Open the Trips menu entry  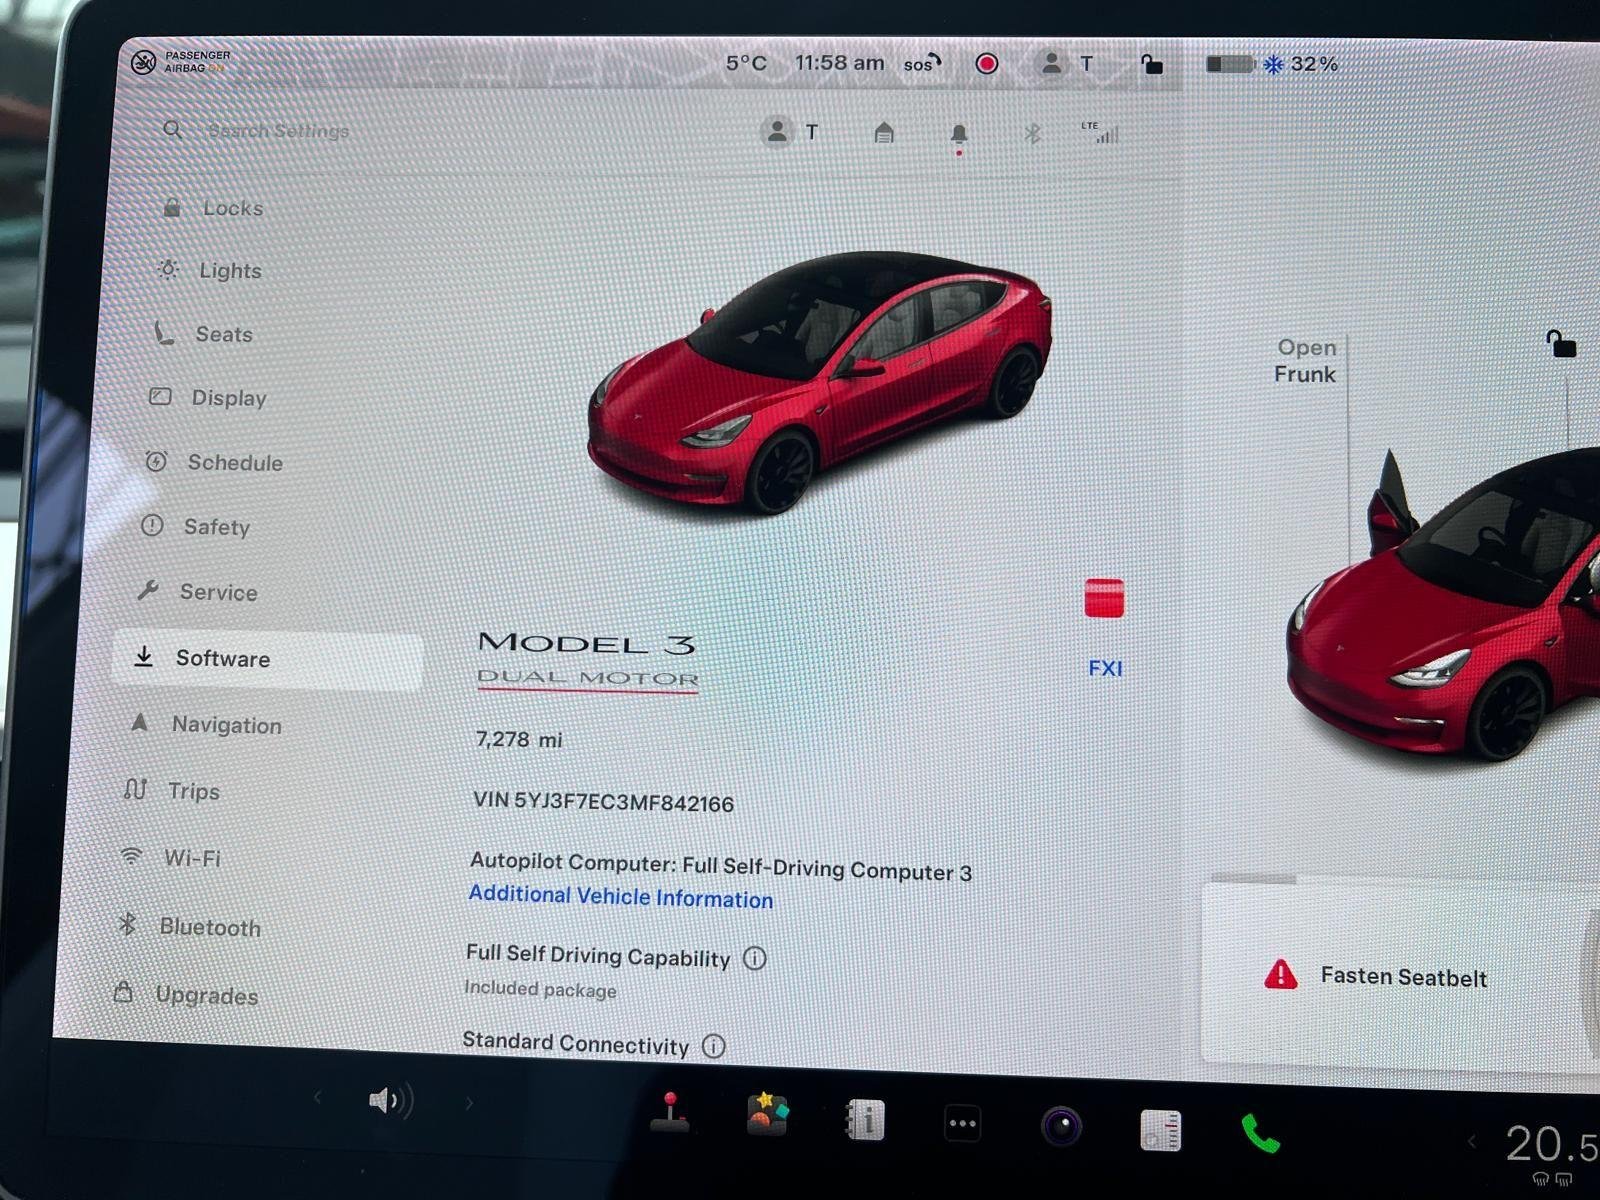pyautogui.click(x=171, y=791)
